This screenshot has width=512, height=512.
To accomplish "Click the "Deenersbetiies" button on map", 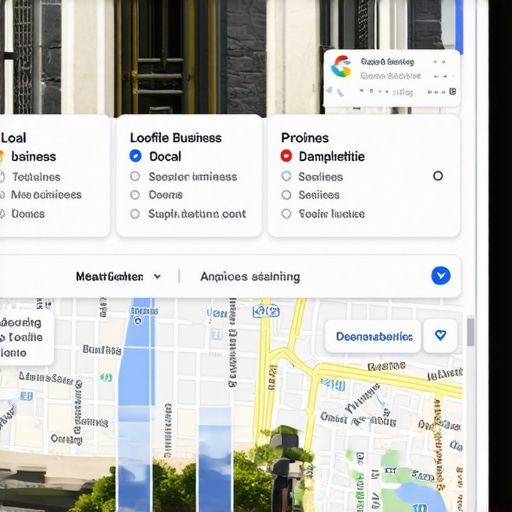I will 374,336.
